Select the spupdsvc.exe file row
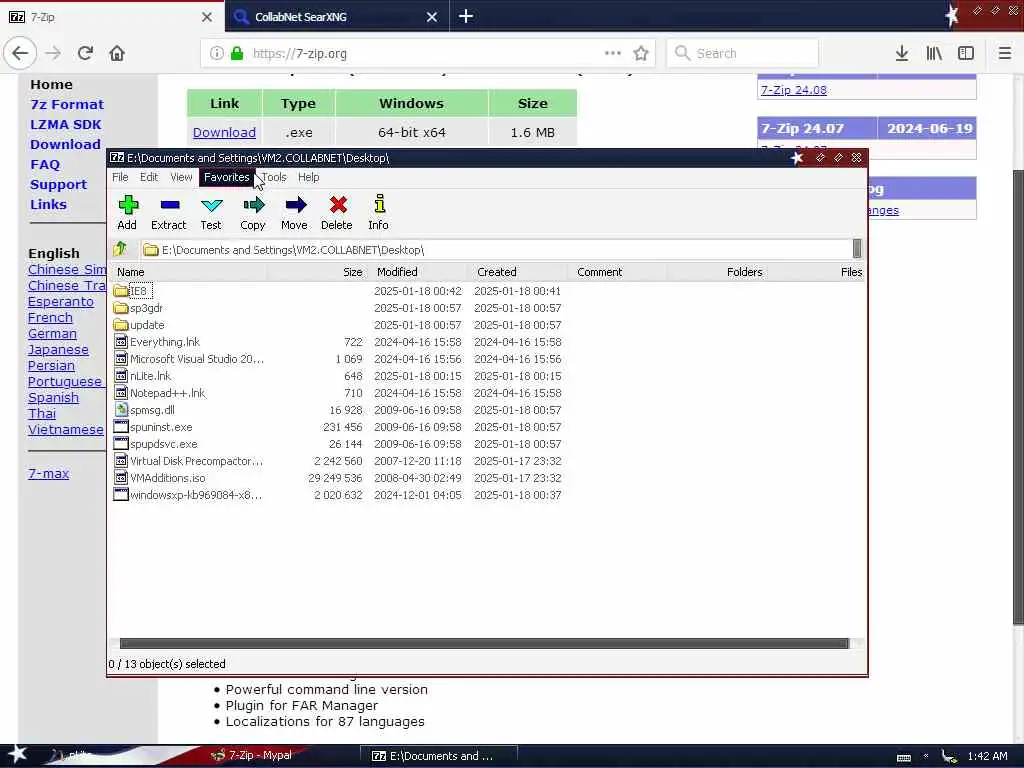1024x768 pixels. pyautogui.click(x=338, y=443)
